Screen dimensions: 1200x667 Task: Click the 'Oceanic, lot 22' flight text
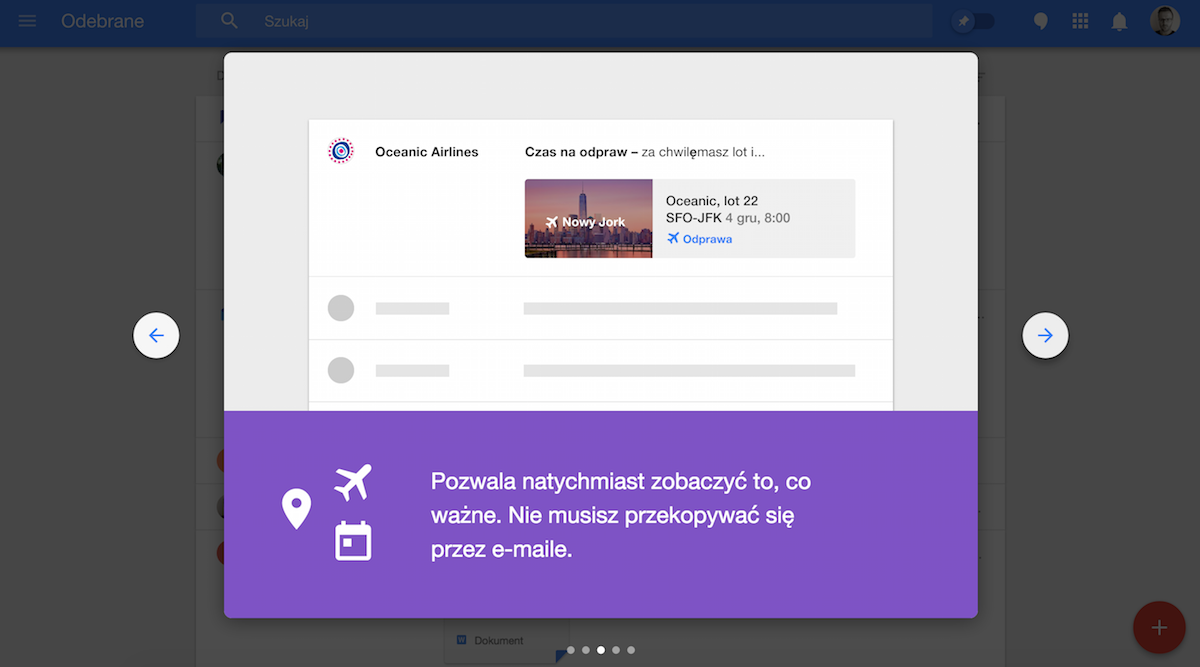(712, 201)
